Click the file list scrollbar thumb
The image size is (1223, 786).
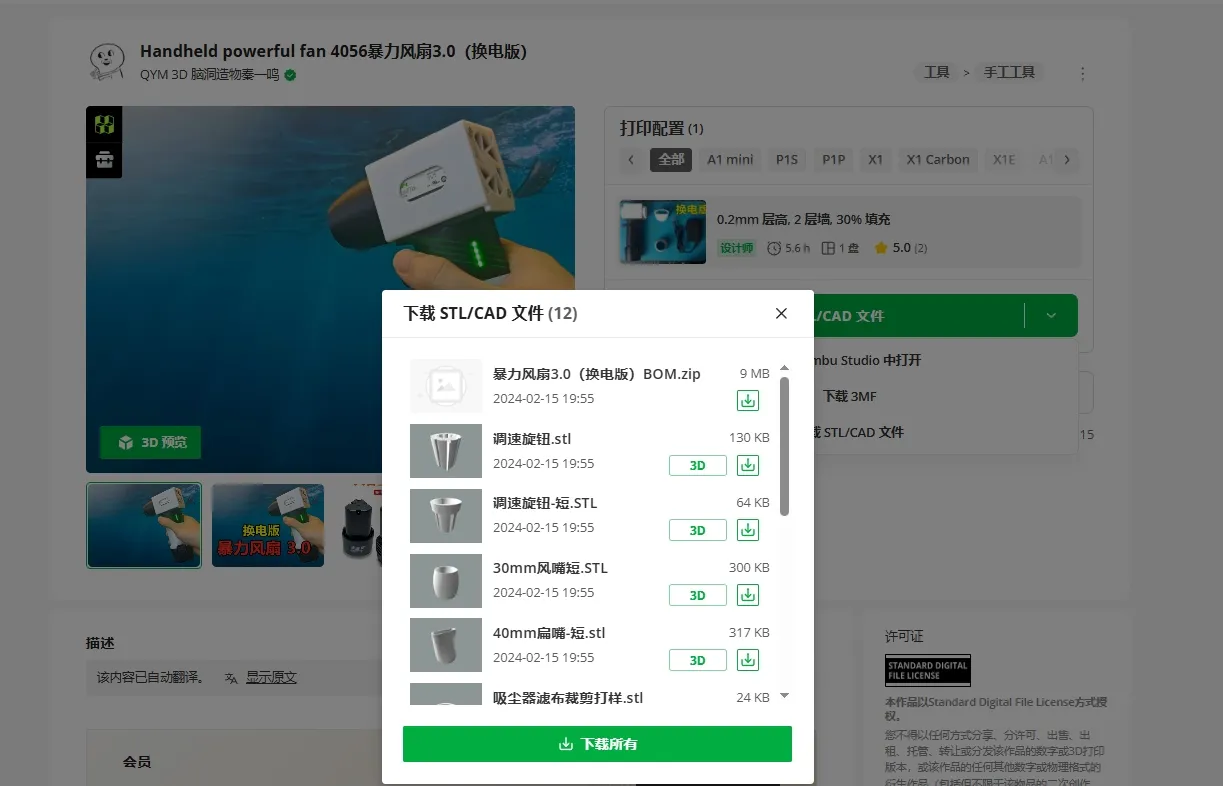pyautogui.click(x=784, y=446)
